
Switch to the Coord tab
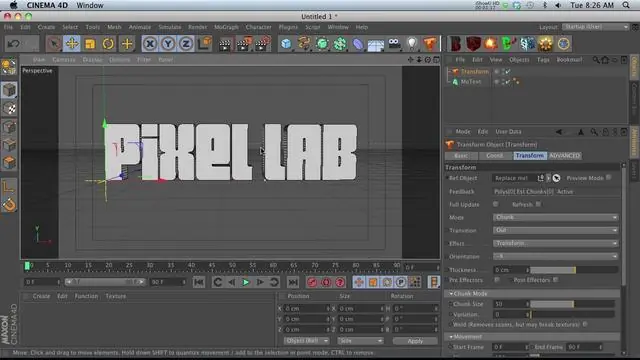(x=495, y=156)
